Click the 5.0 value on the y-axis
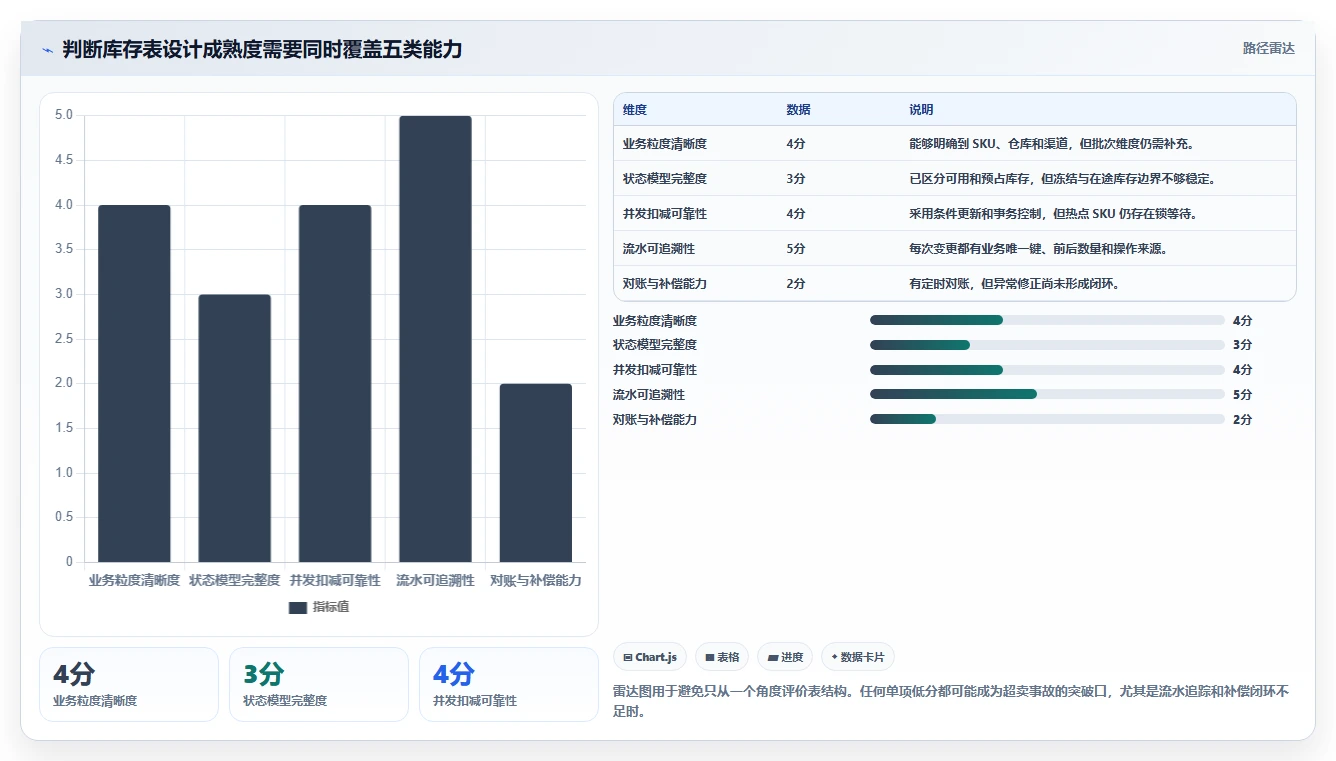 (x=64, y=115)
